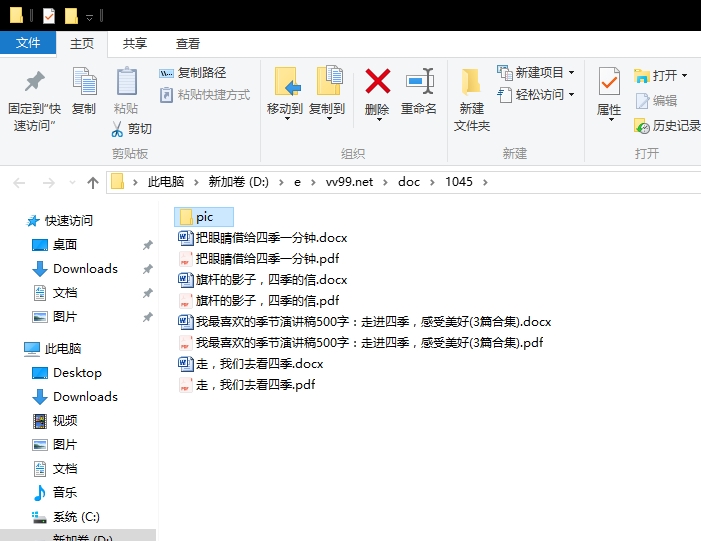
Task: Click the Back navigation arrow
Action: (19, 182)
